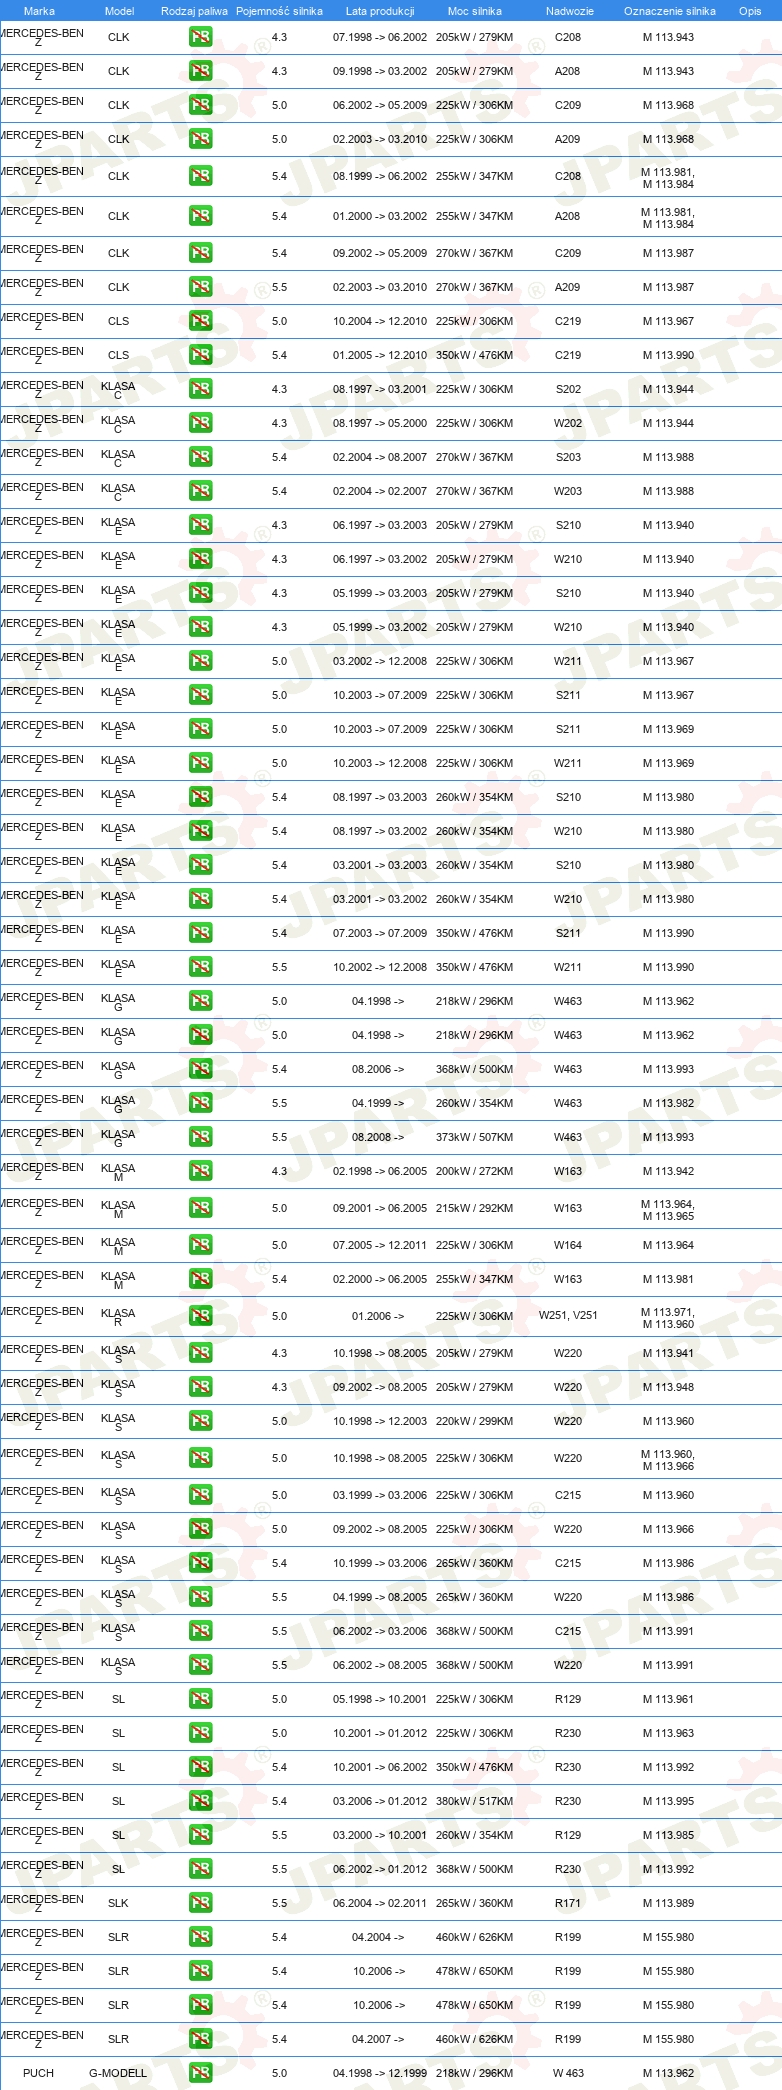Select the M 113.989 engine code cell
Image resolution: width=782 pixels, height=2090 pixels.
668,1903
